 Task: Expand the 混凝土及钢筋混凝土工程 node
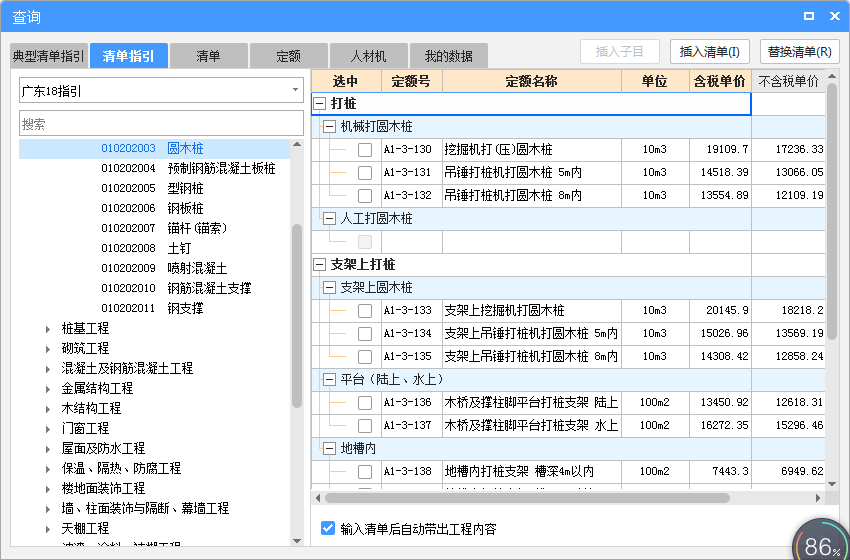point(48,369)
